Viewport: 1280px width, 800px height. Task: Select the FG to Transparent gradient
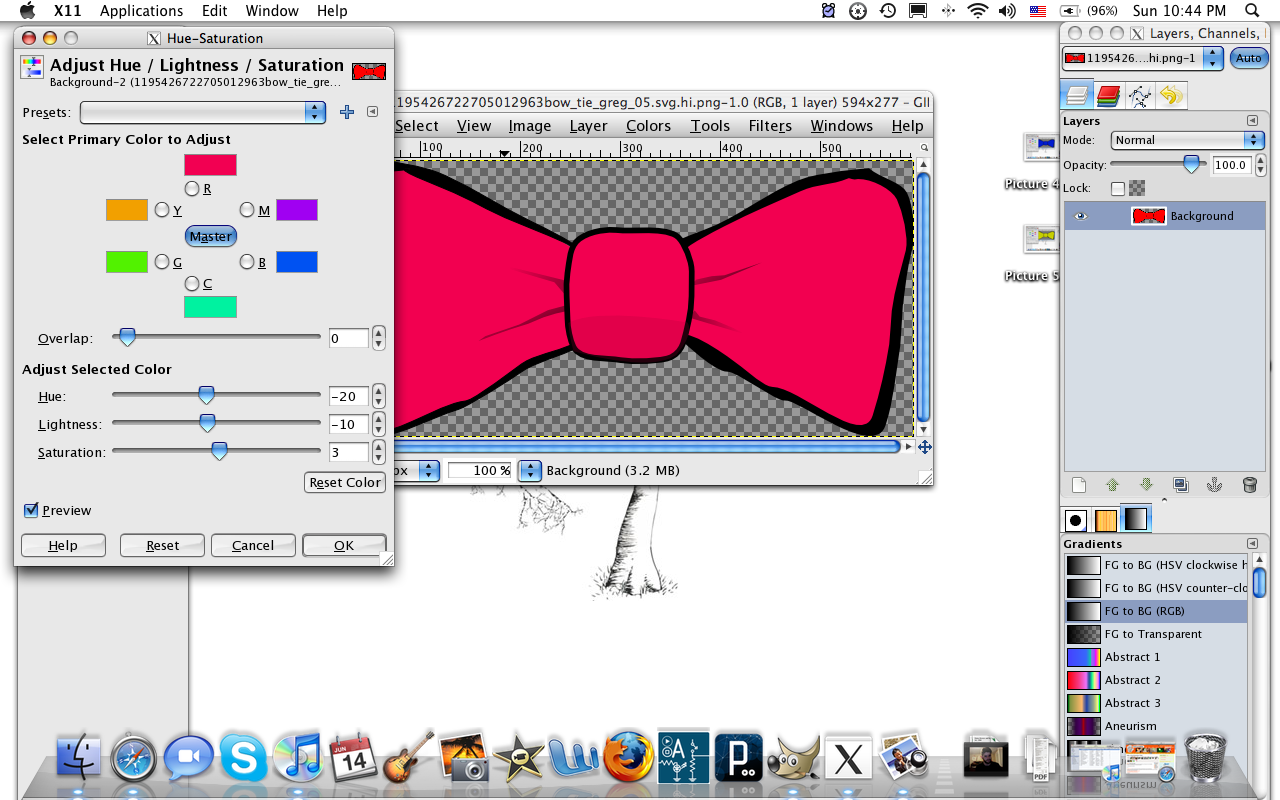coord(1156,634)
